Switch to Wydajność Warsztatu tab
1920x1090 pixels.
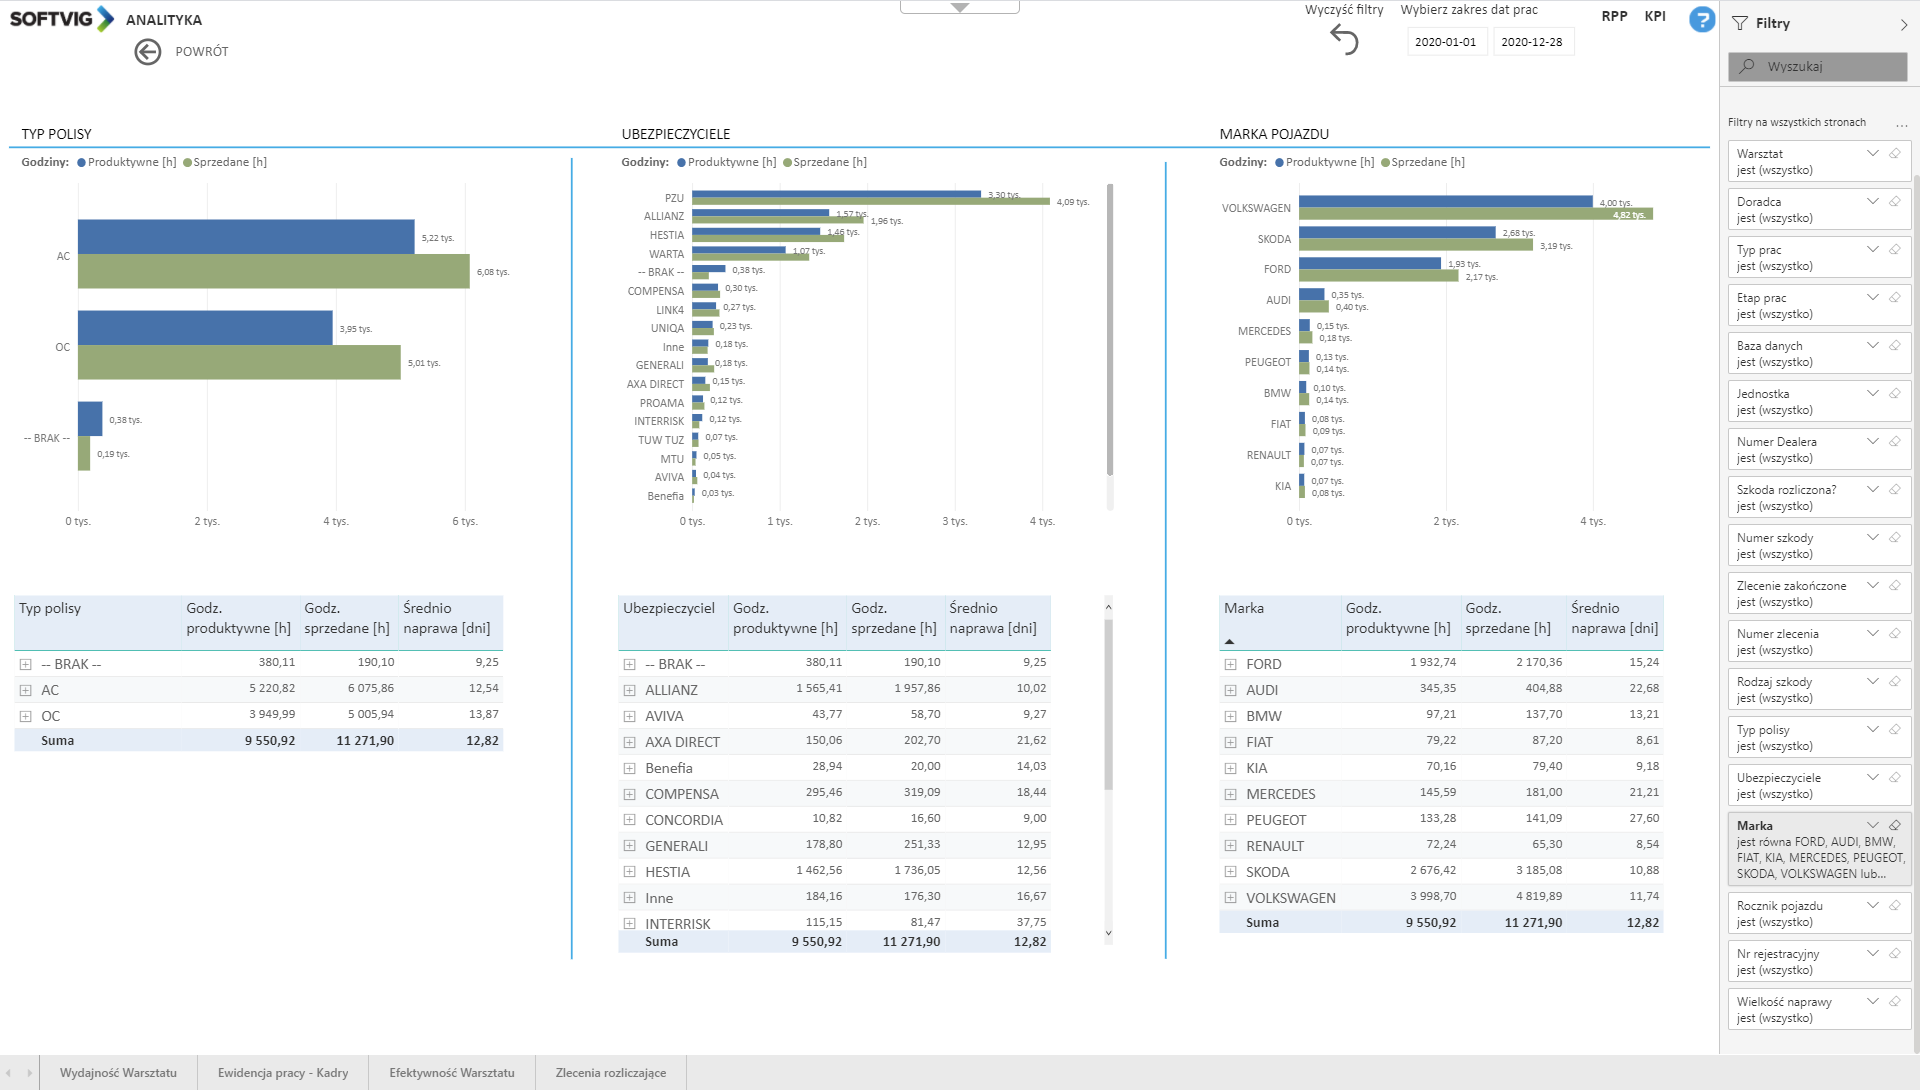[118, 1073]
